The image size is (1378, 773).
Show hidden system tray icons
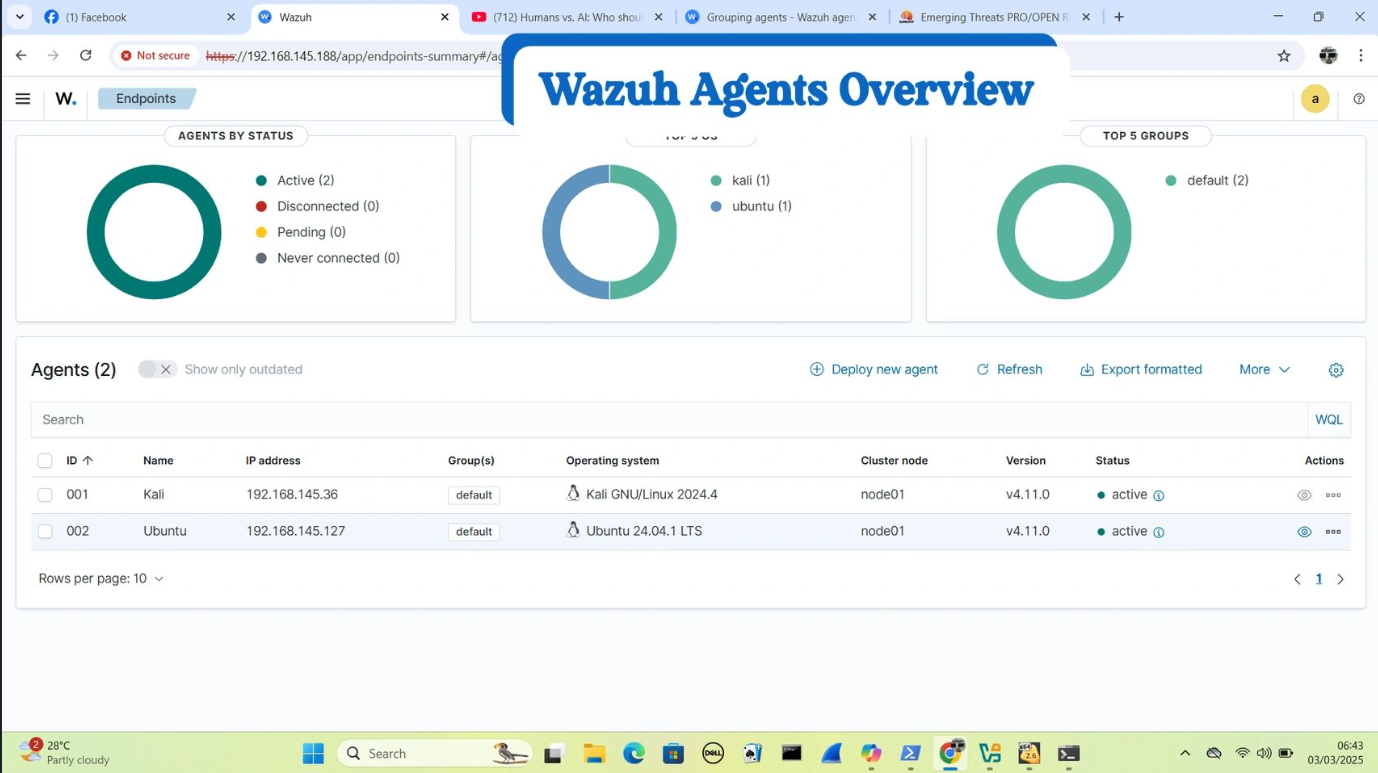coord(1185,754)
